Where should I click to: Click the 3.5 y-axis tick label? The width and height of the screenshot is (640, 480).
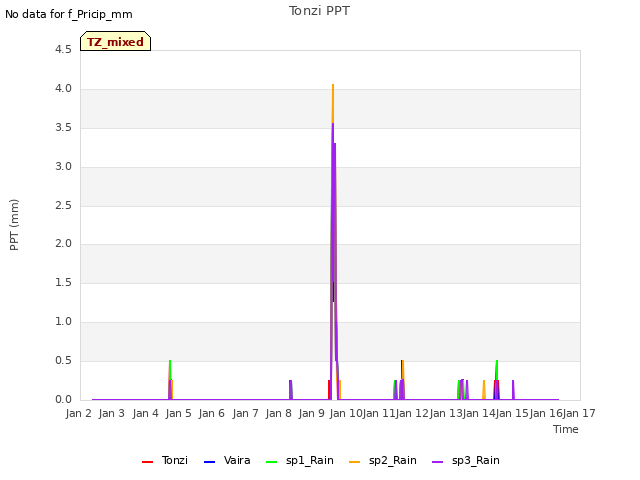(x=63, y=128)
